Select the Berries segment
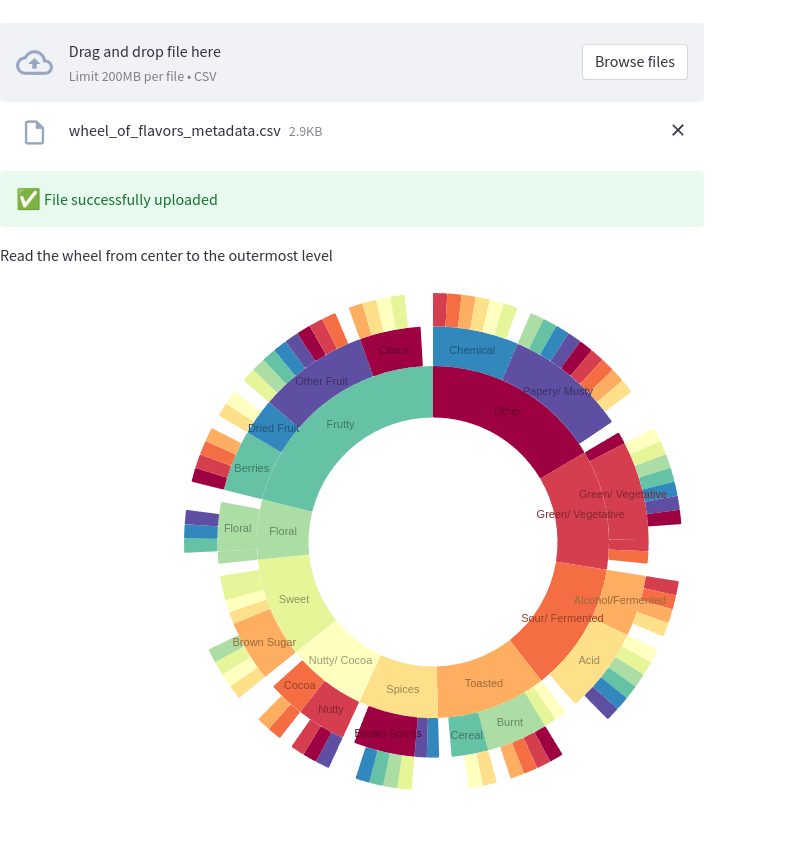Screen dimensions: 810x852 pos(252,468)
